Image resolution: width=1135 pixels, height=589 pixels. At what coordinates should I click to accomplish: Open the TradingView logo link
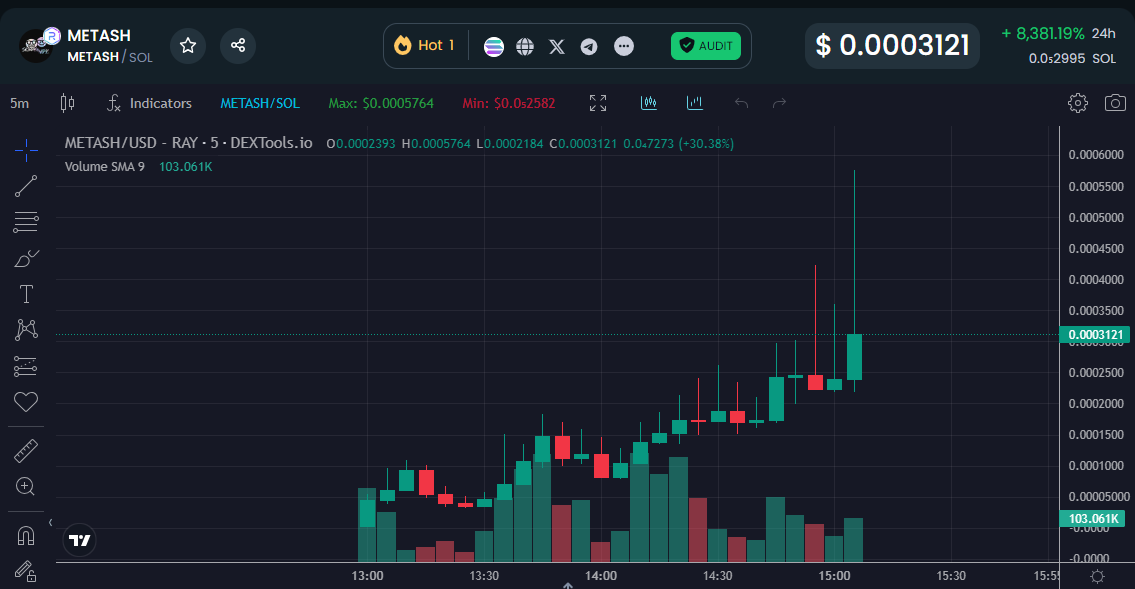pos(80,540)
